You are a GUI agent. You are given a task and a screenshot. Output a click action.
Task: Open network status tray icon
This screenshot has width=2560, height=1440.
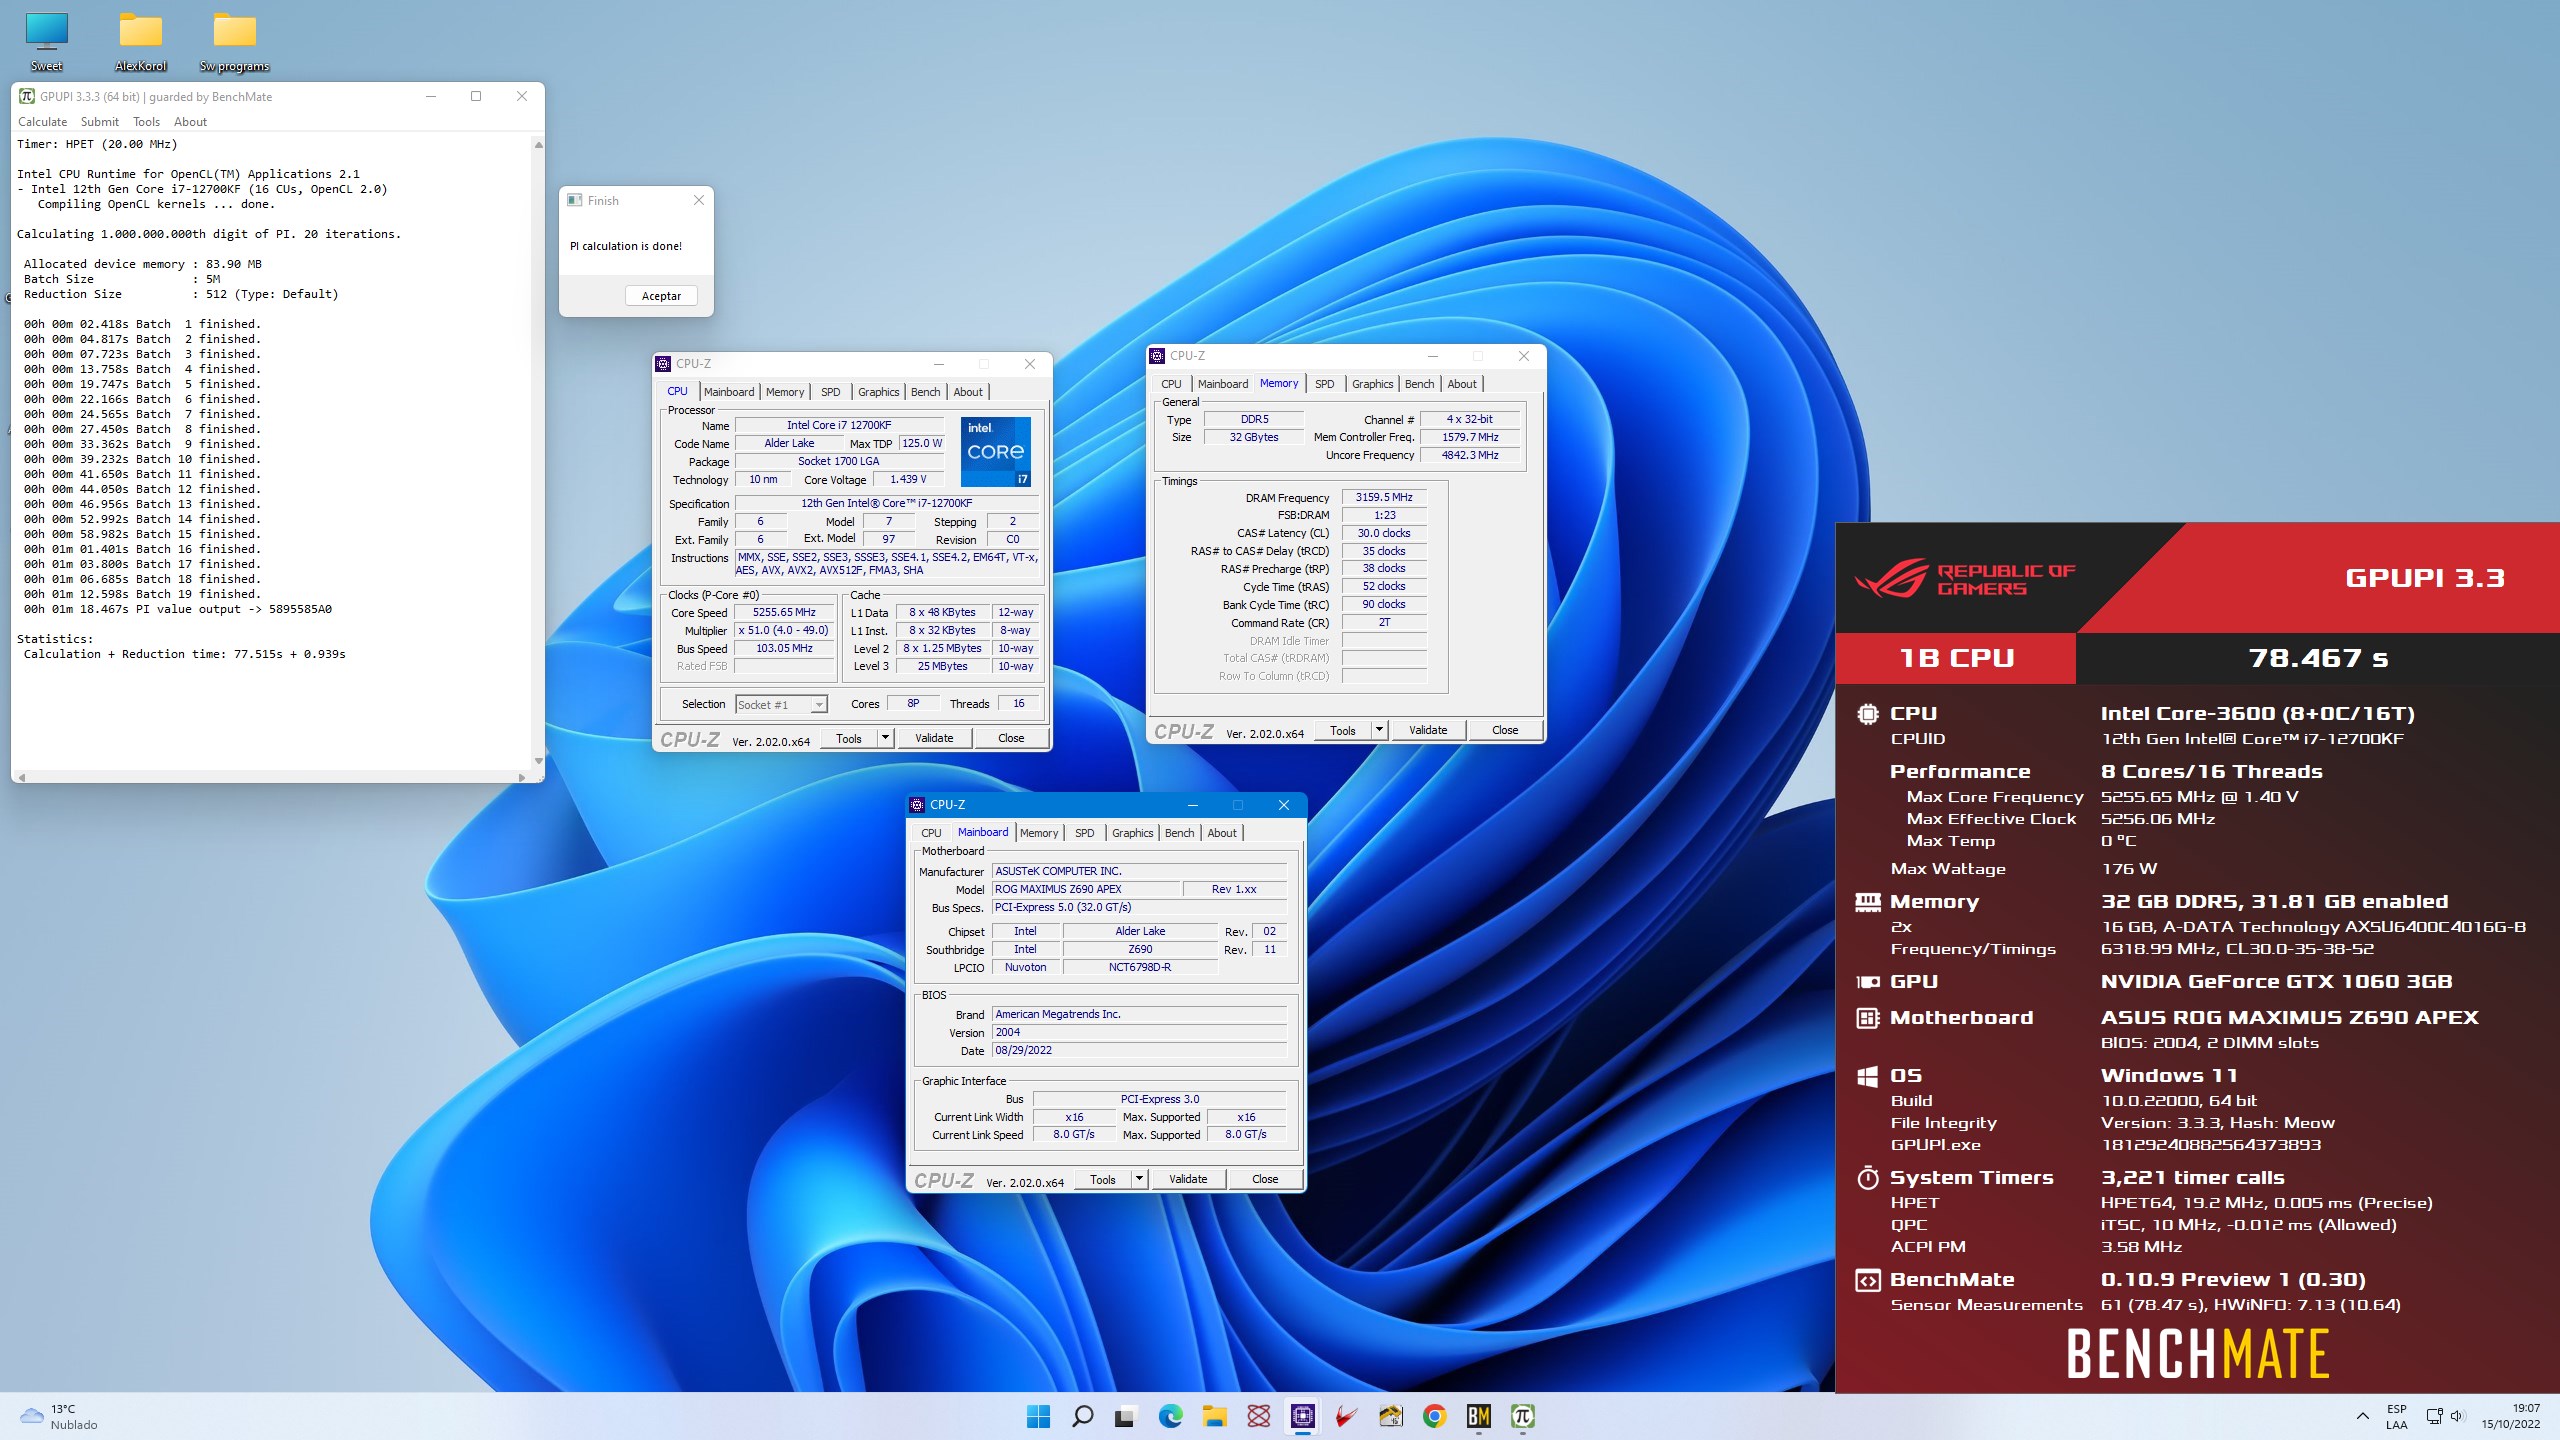pyautogui.click(x=2434, y=1416)
